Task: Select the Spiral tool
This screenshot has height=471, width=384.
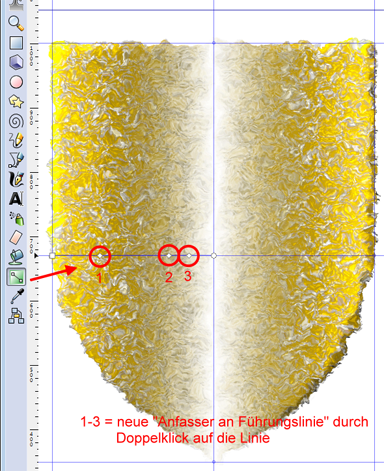Action: tap(16, 121)
